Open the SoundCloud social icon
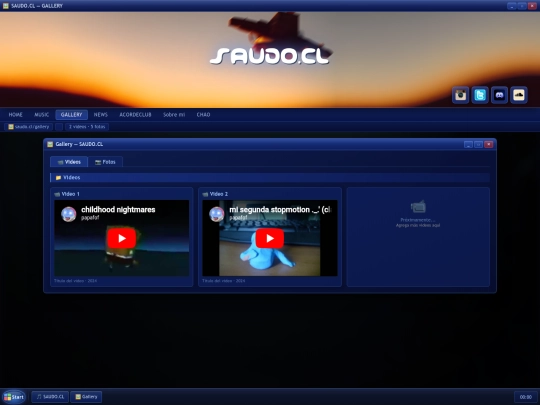Screen dimensions: 540x405 [x=519, y=95]
